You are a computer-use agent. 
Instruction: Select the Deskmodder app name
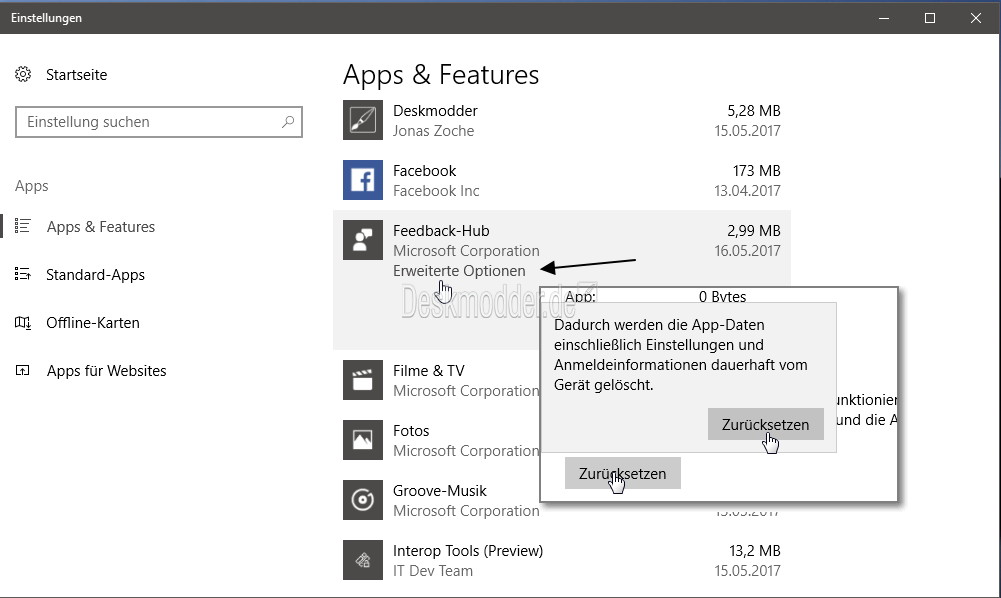coord(435,110)
